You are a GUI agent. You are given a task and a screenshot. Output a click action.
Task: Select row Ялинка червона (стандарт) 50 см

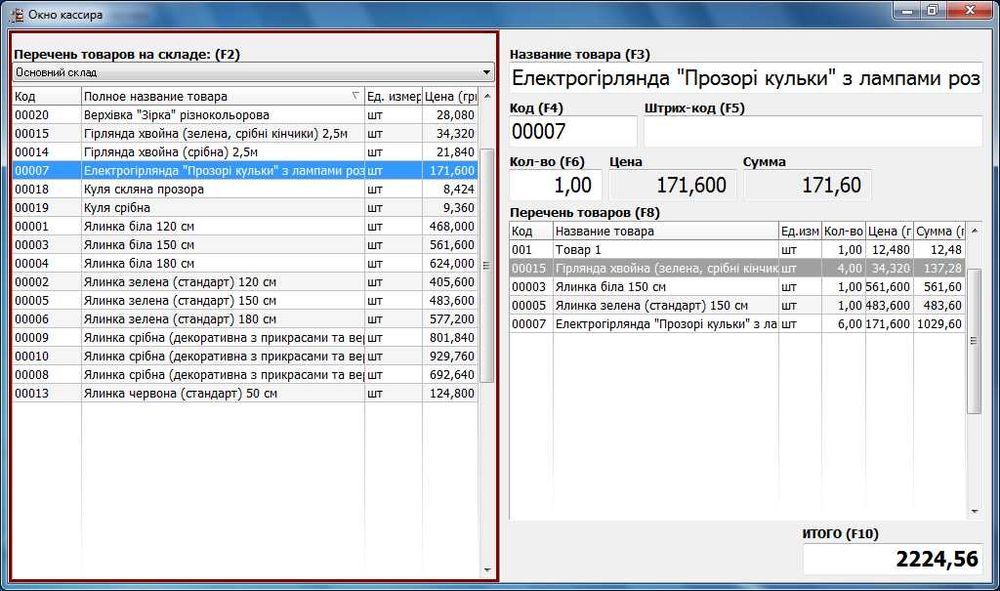[245, 393]
